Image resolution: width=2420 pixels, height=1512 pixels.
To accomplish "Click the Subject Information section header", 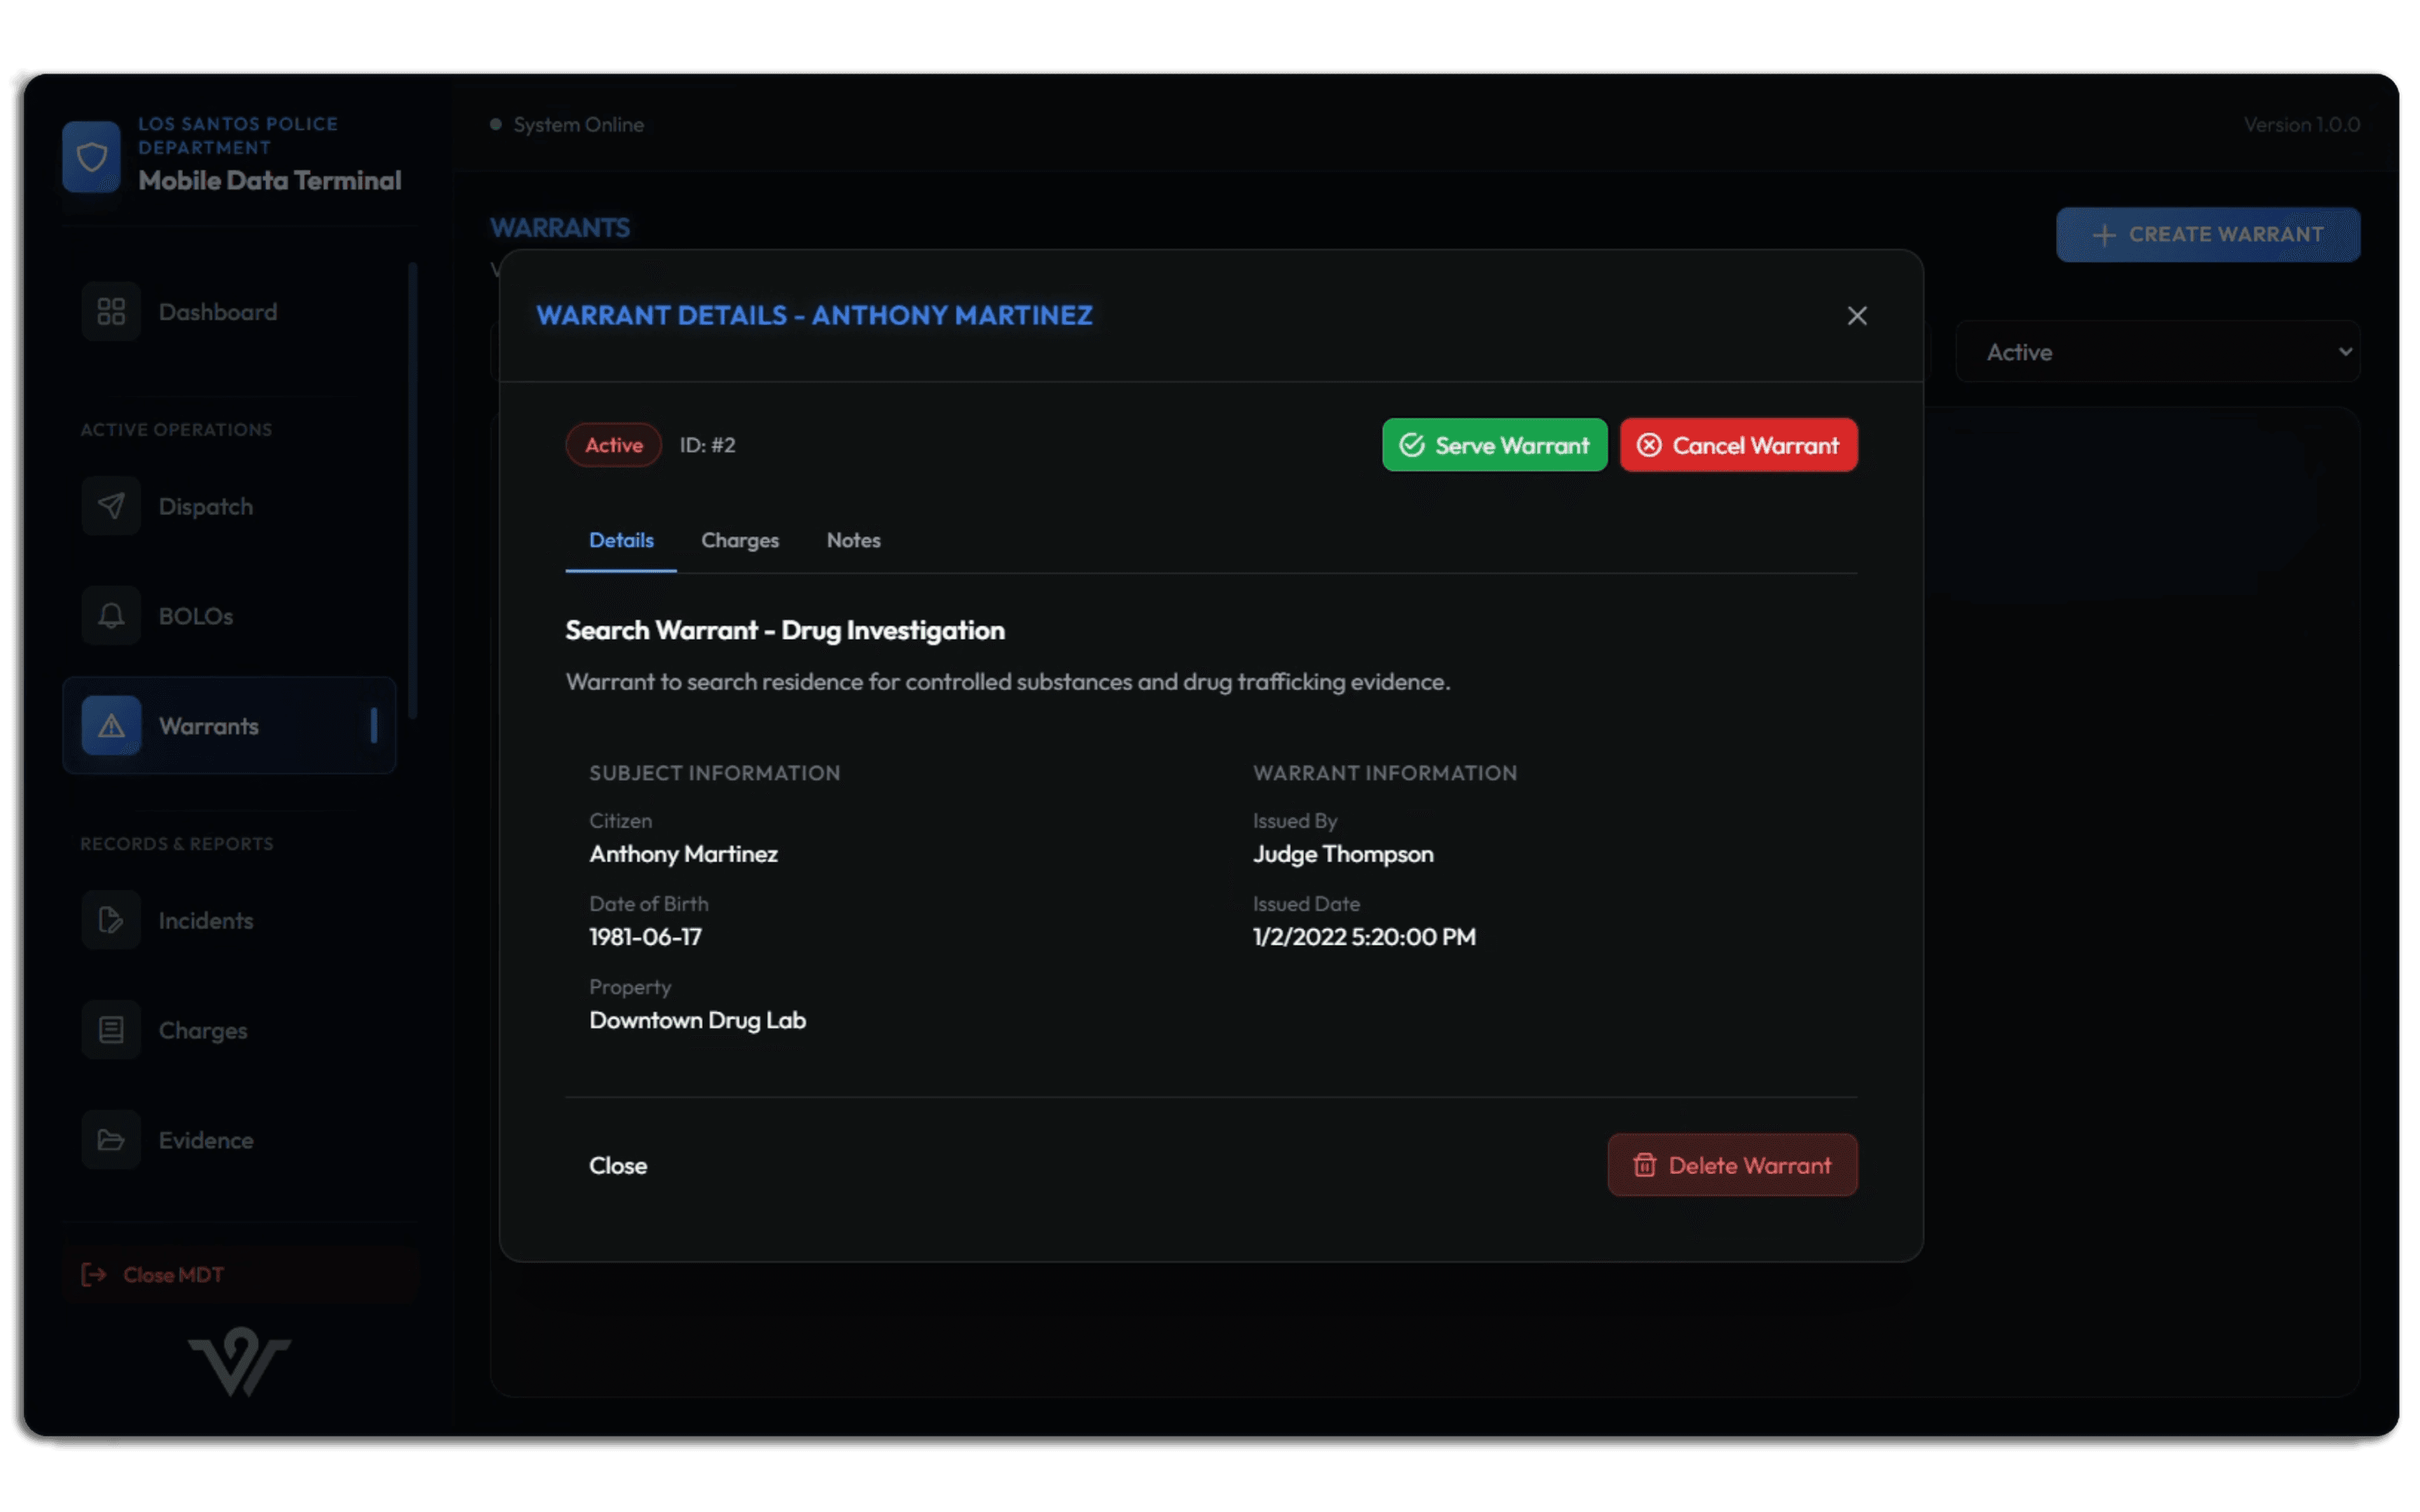I will pyautogui.click(x=714, y=773).
